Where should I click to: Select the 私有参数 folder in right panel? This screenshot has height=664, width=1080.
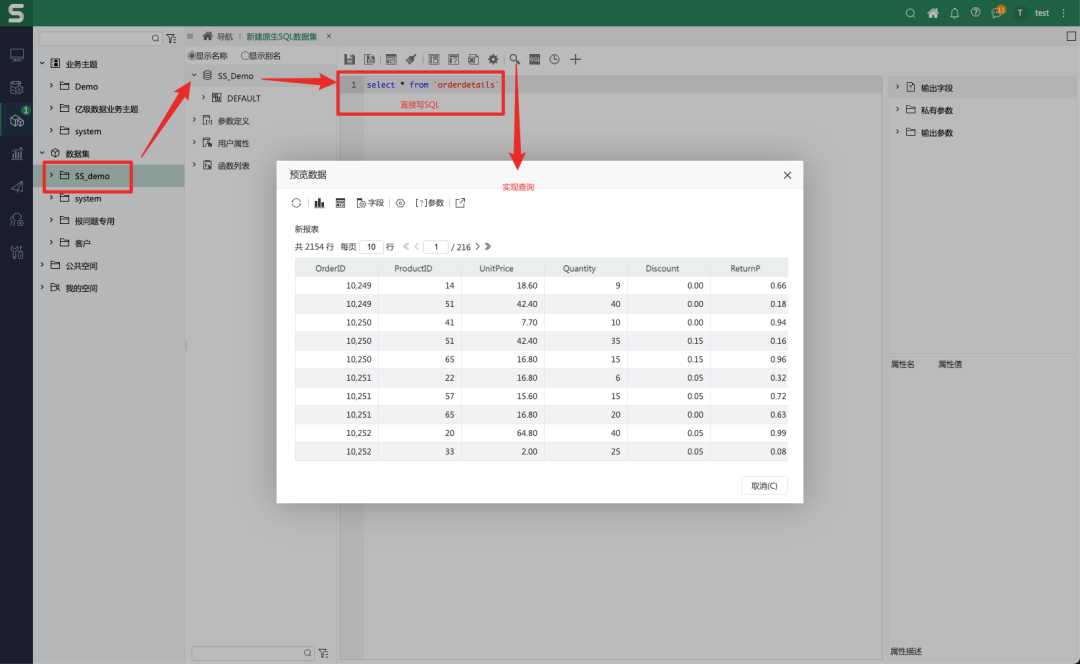coord(936,110)
